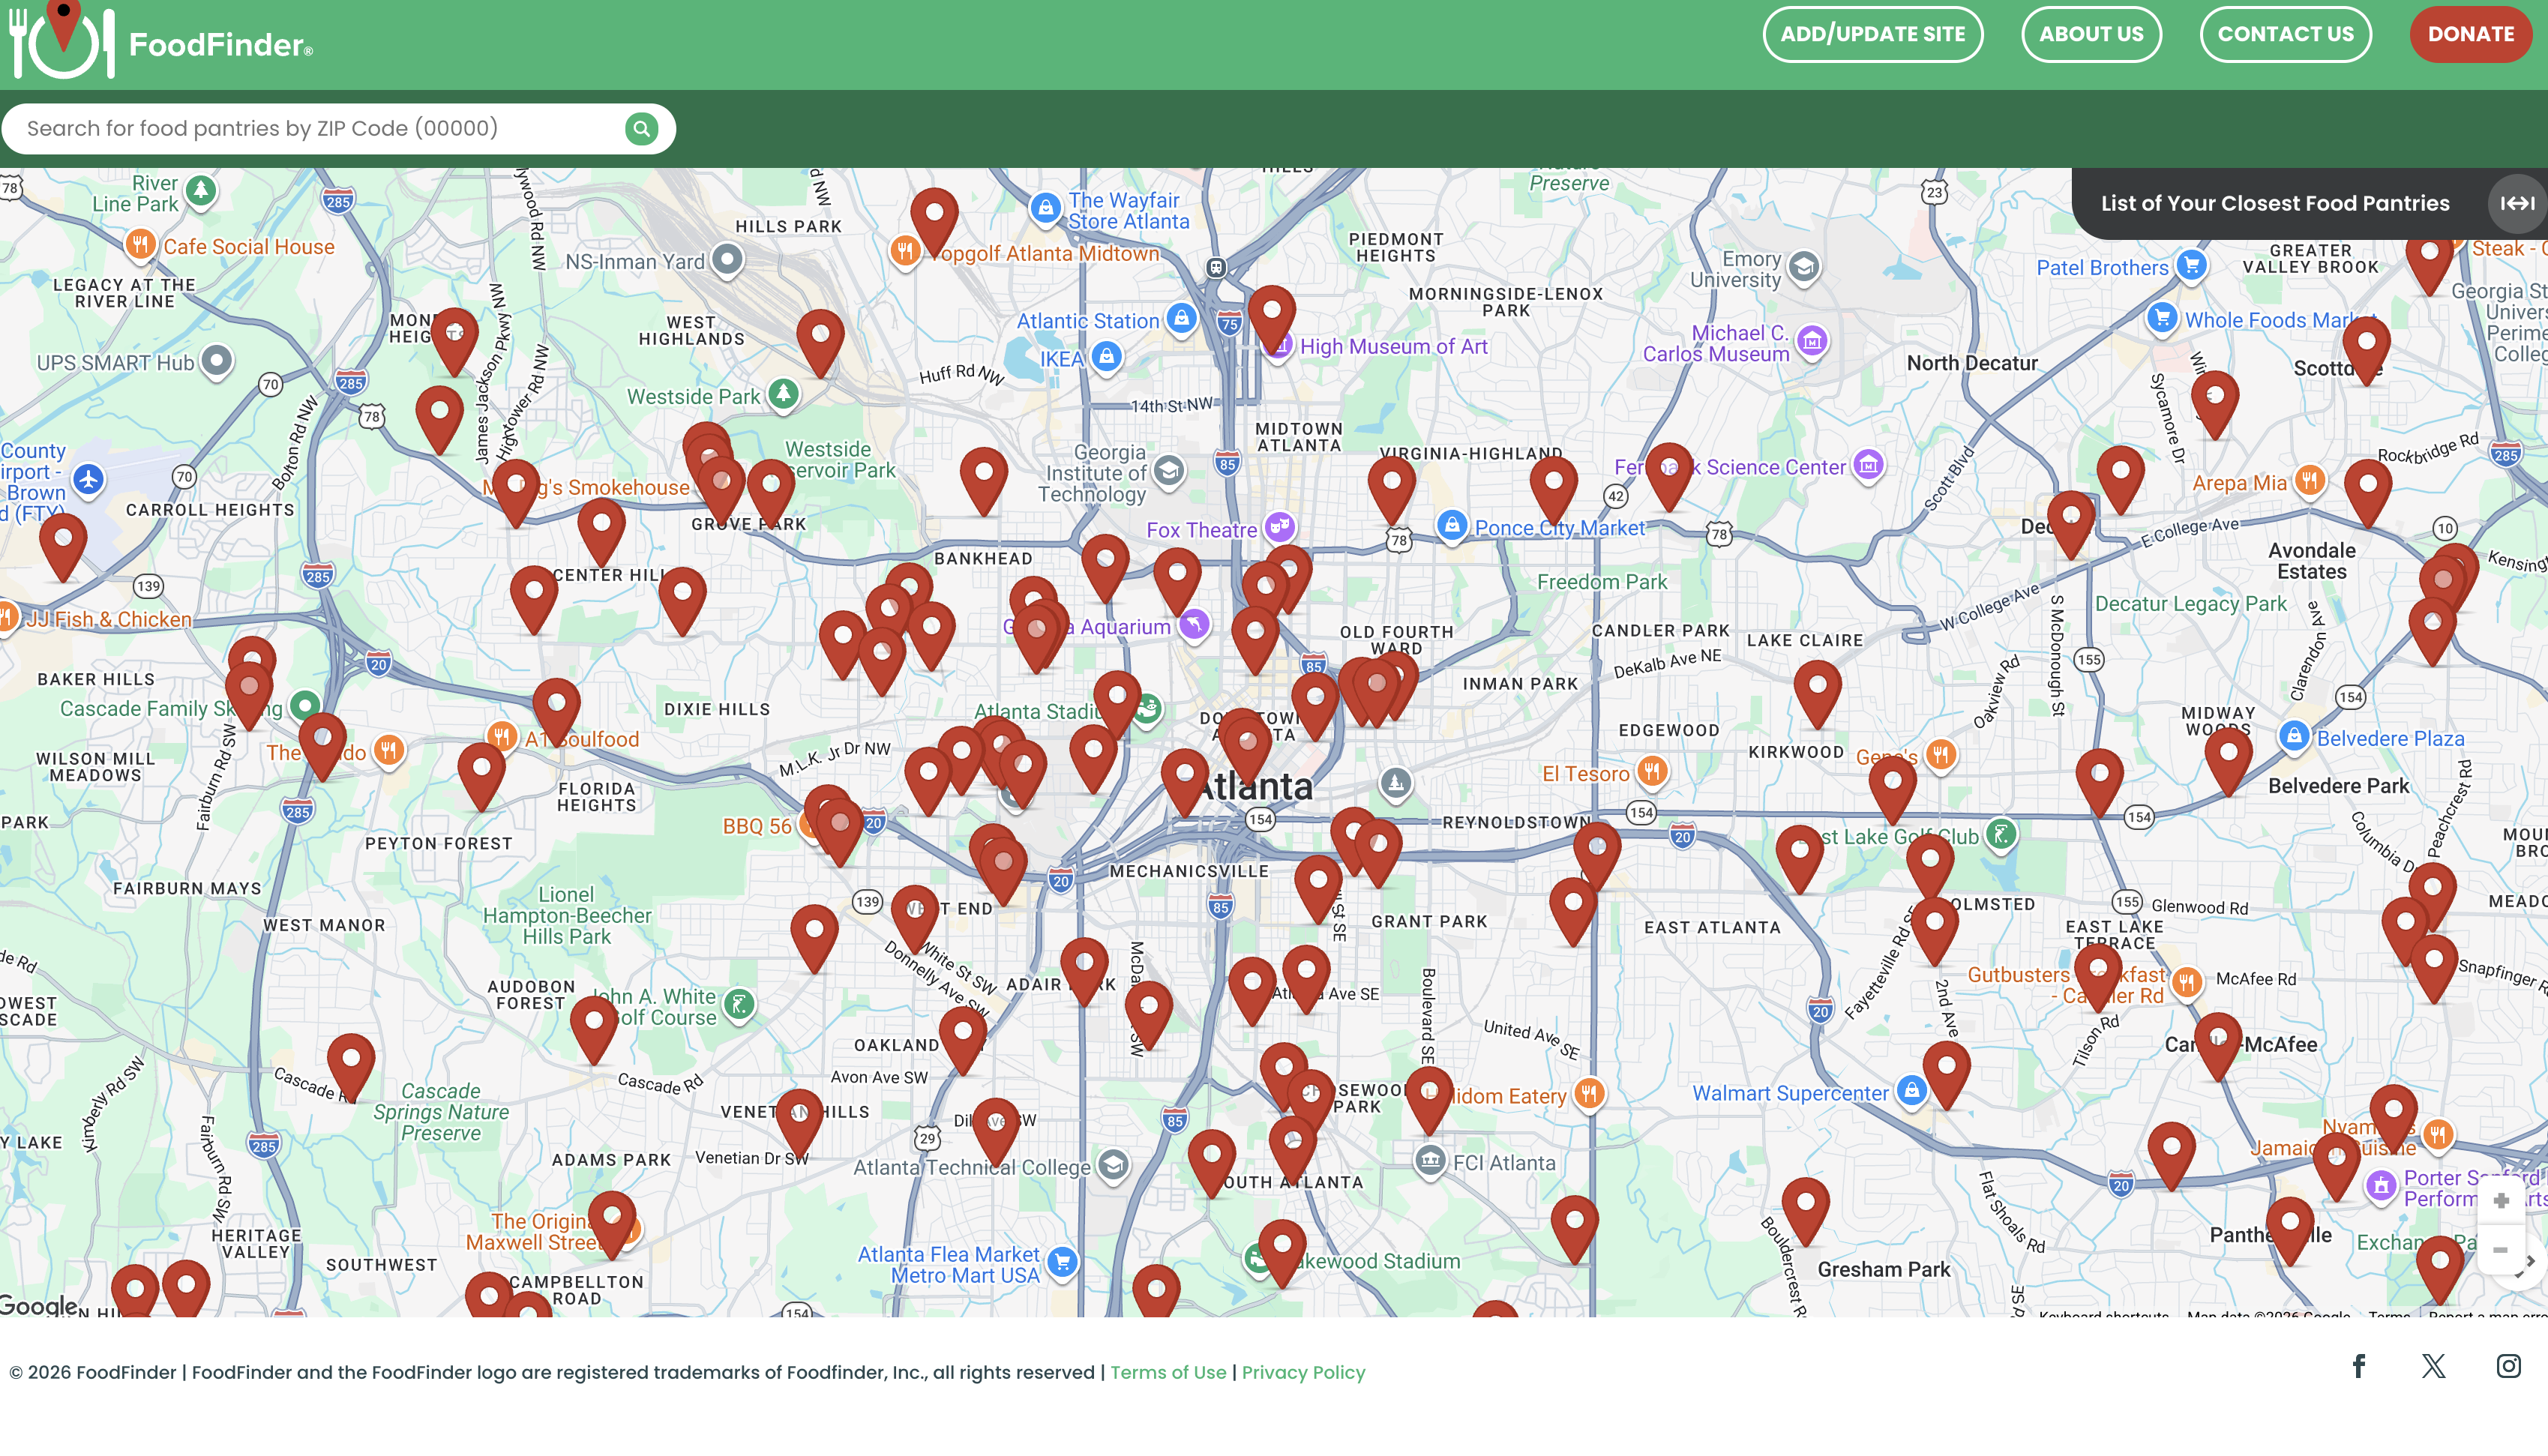Open the Terms of Use link
2548x1456 pixels.
pos(1168,1372)
